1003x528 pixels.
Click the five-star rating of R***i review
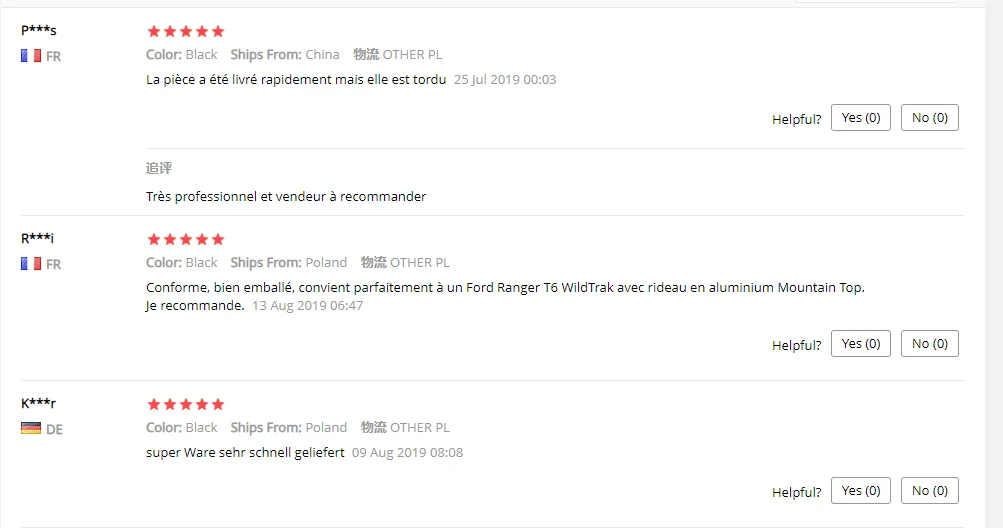(186, 239)
